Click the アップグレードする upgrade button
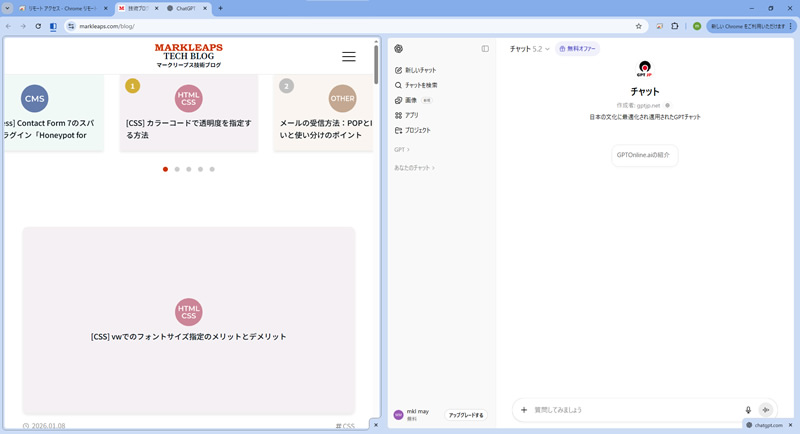 pos(465,414)
